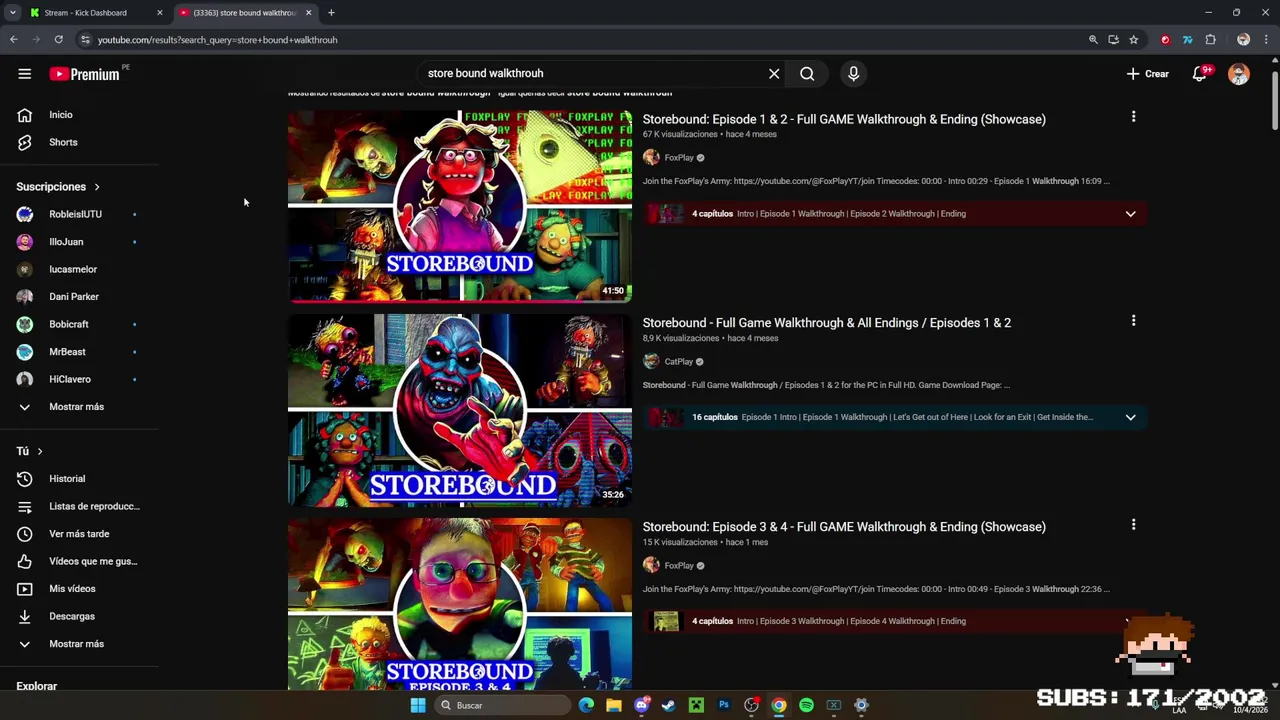Open the red circular extension icon

(x=1165, y=40)
